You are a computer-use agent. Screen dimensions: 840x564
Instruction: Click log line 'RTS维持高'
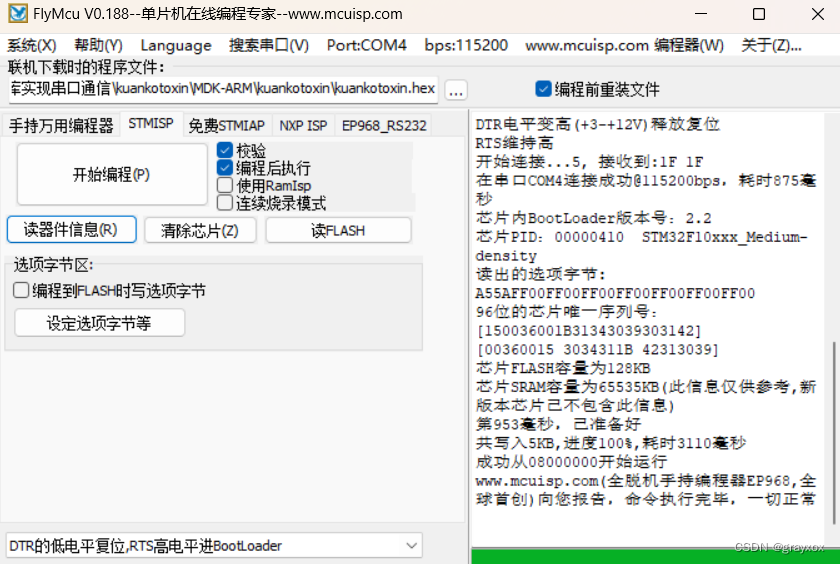pos(514,143)
